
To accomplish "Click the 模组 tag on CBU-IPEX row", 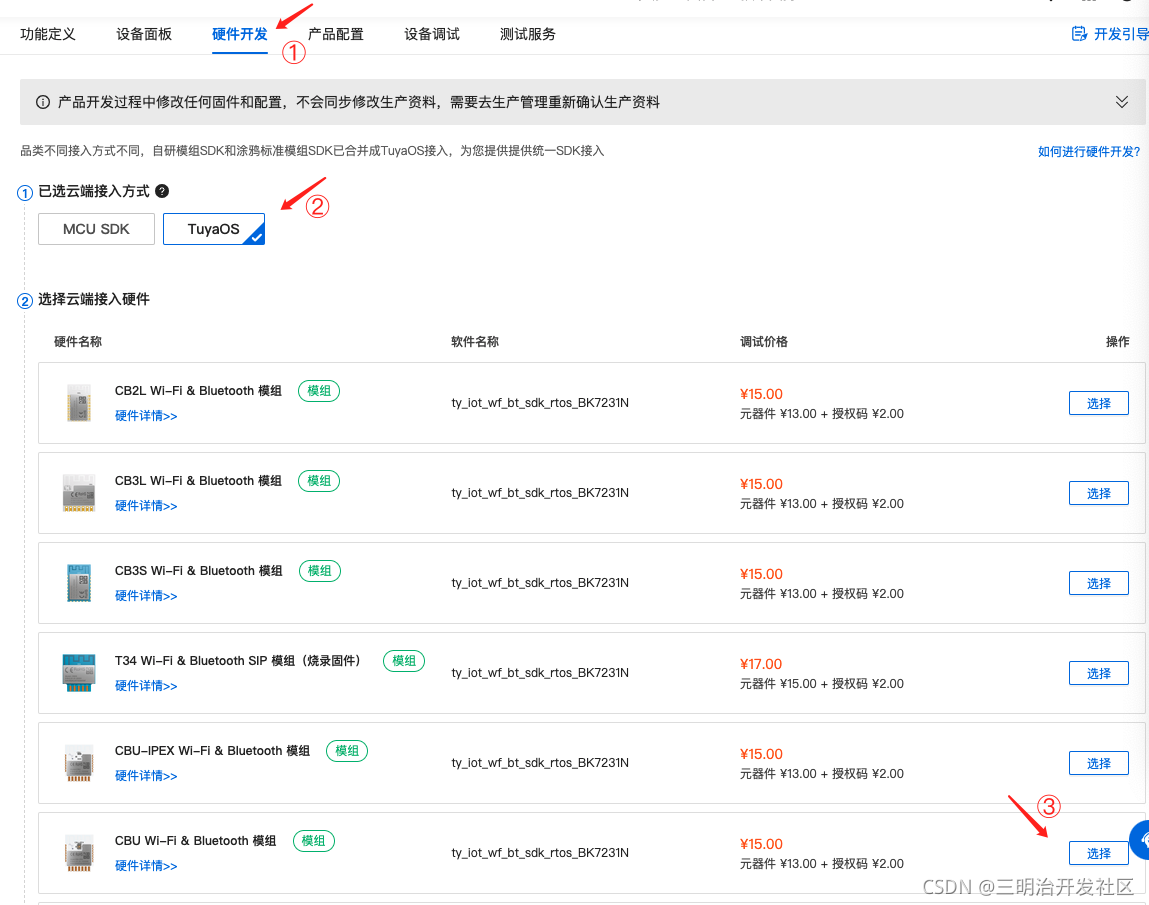I will (347, 750).
